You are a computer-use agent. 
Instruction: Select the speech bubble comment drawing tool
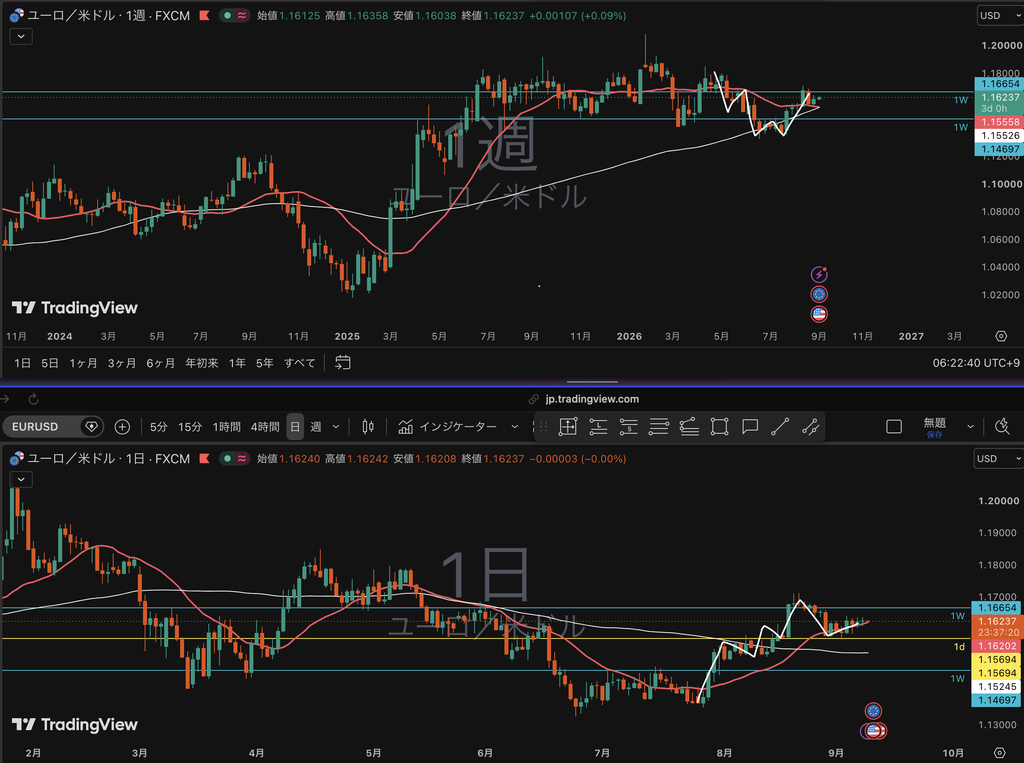click(x=750, y=427)
